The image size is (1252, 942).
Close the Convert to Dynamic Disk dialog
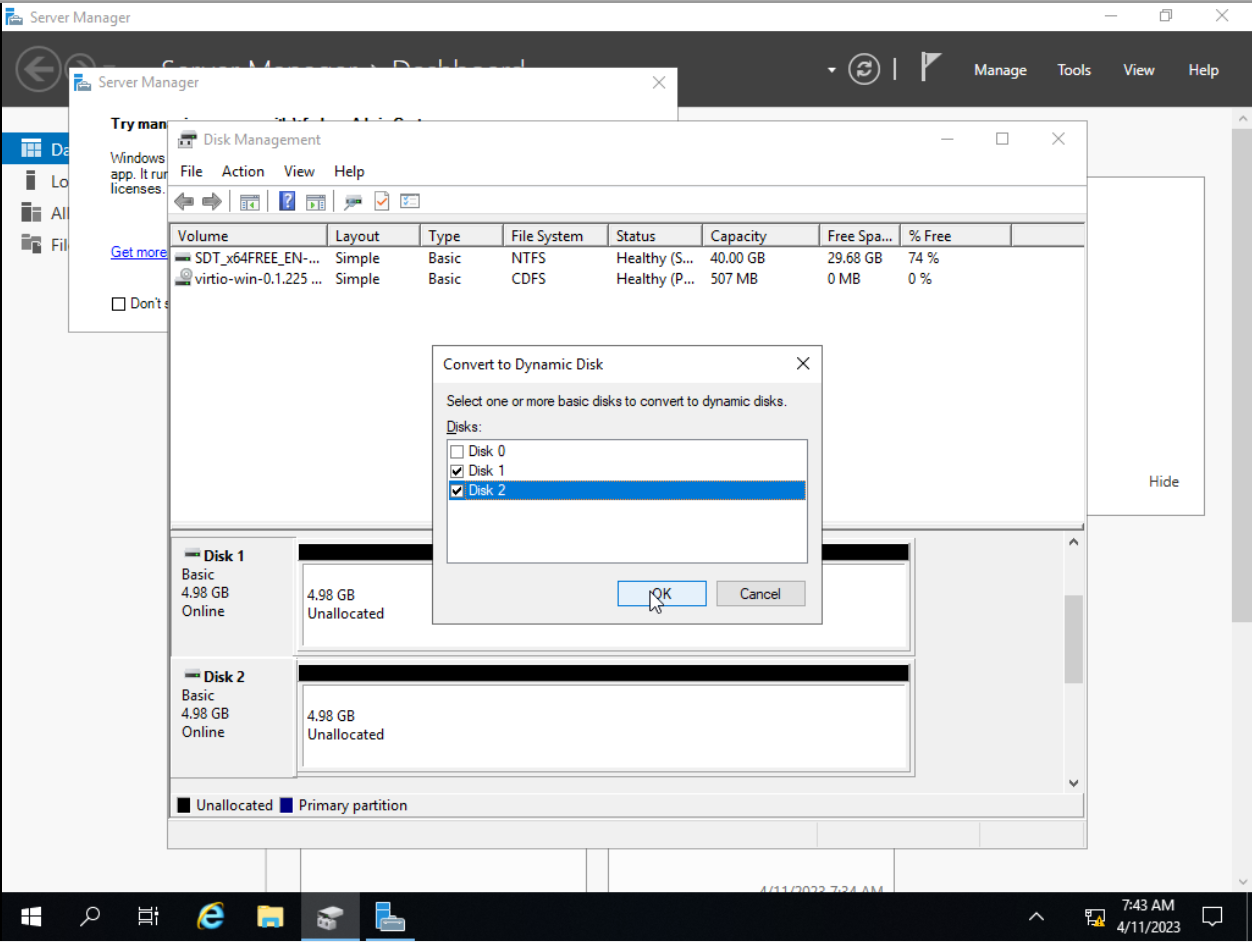[x=802, y=364]
